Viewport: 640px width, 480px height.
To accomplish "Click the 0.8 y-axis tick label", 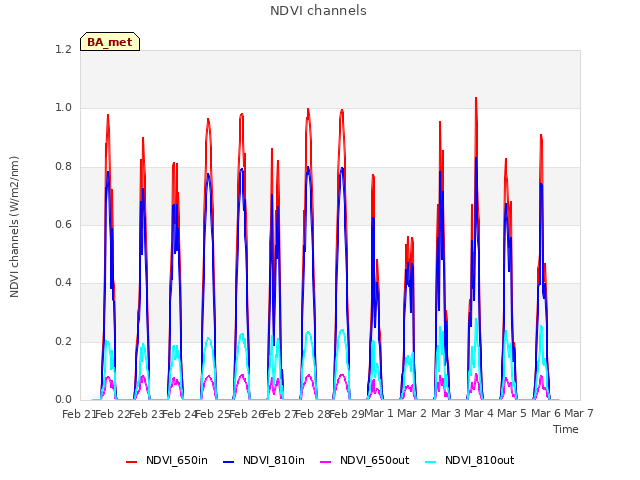I will point(63,167).
